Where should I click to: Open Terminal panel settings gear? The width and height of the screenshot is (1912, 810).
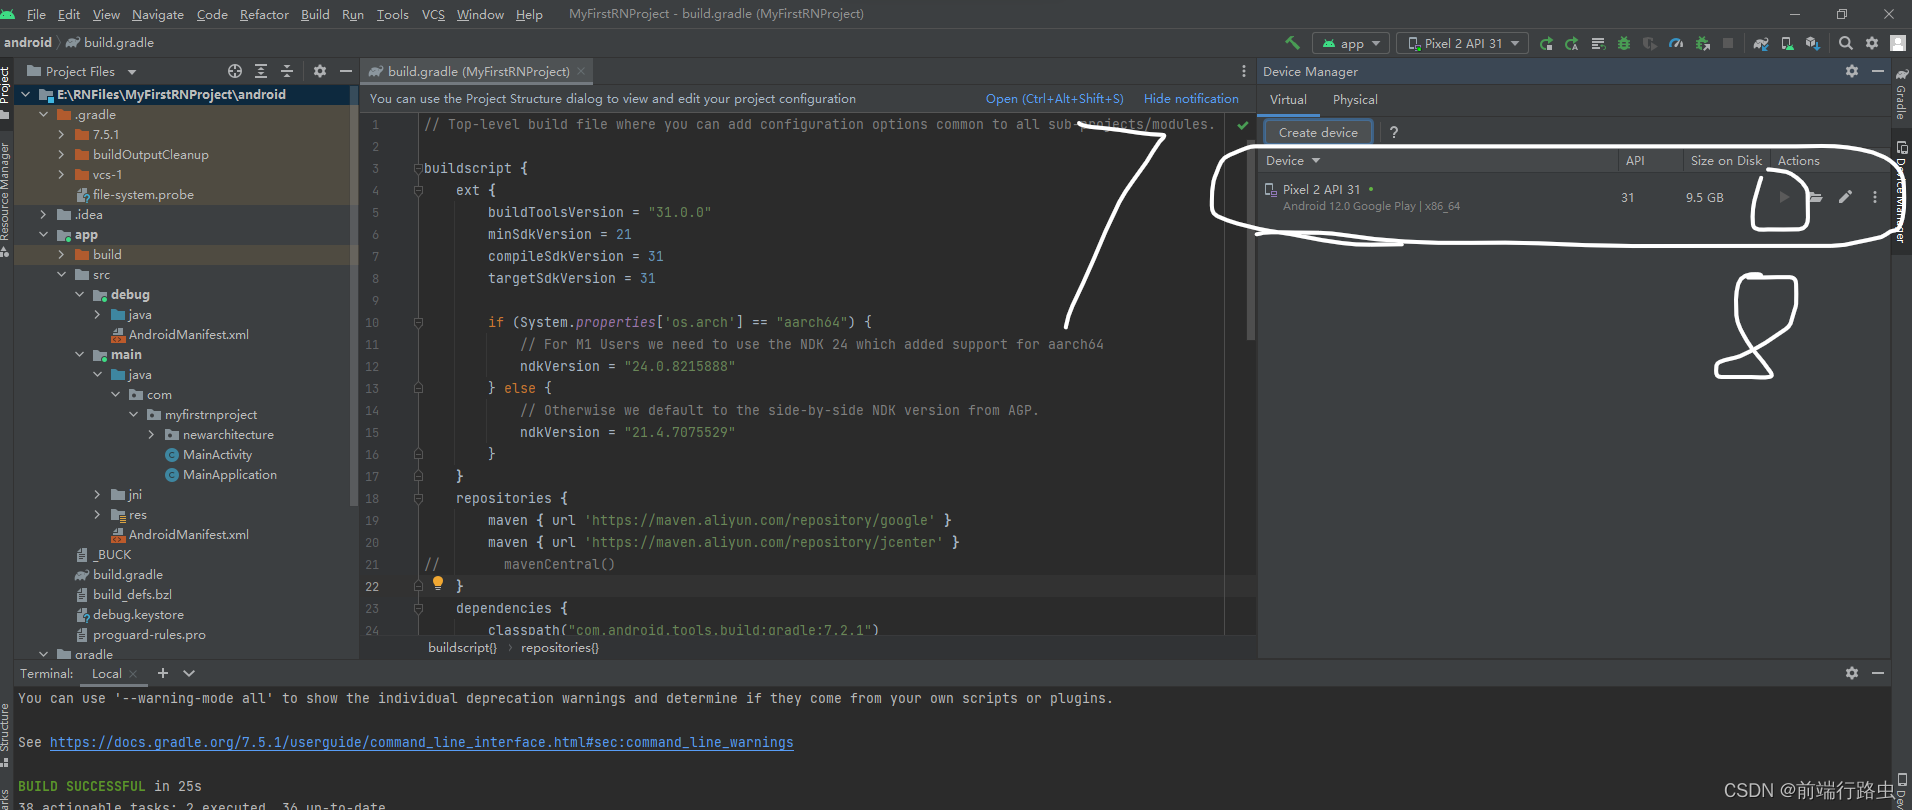tap(1852, 673)
